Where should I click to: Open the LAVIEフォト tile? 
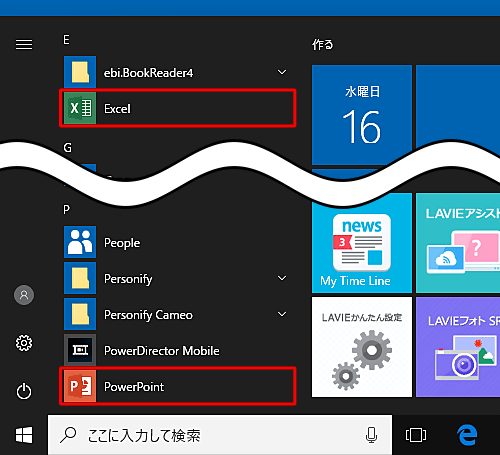point(458,347)
